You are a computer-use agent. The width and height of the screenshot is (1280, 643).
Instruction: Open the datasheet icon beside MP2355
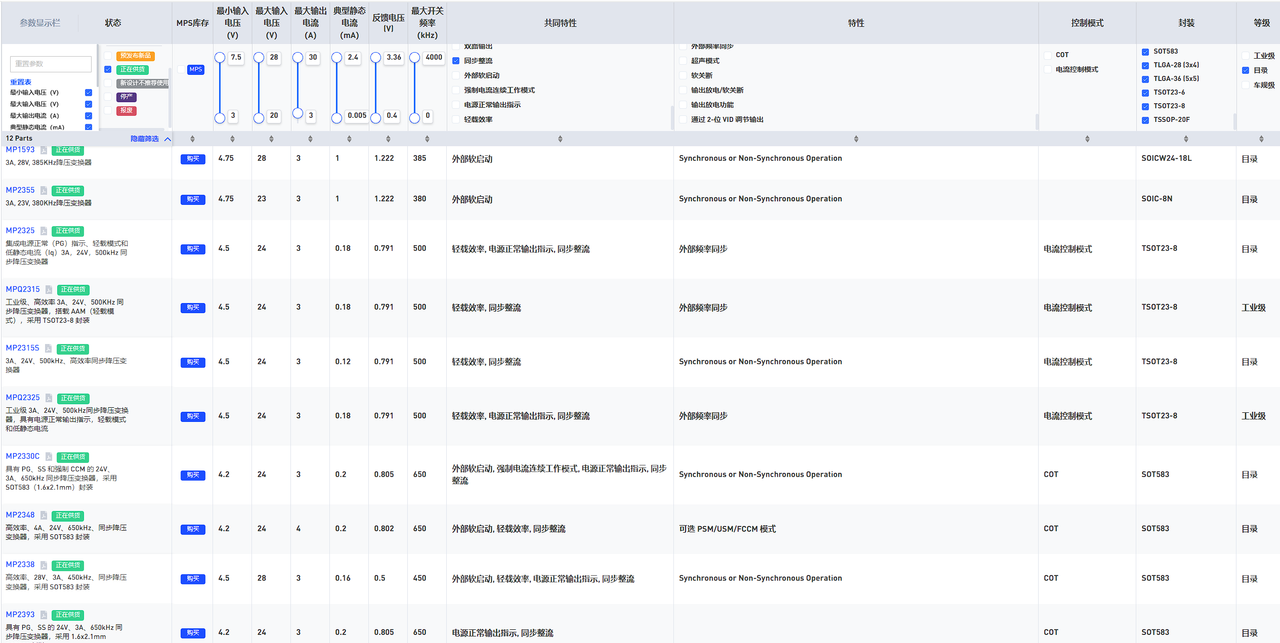click(43, 190)
